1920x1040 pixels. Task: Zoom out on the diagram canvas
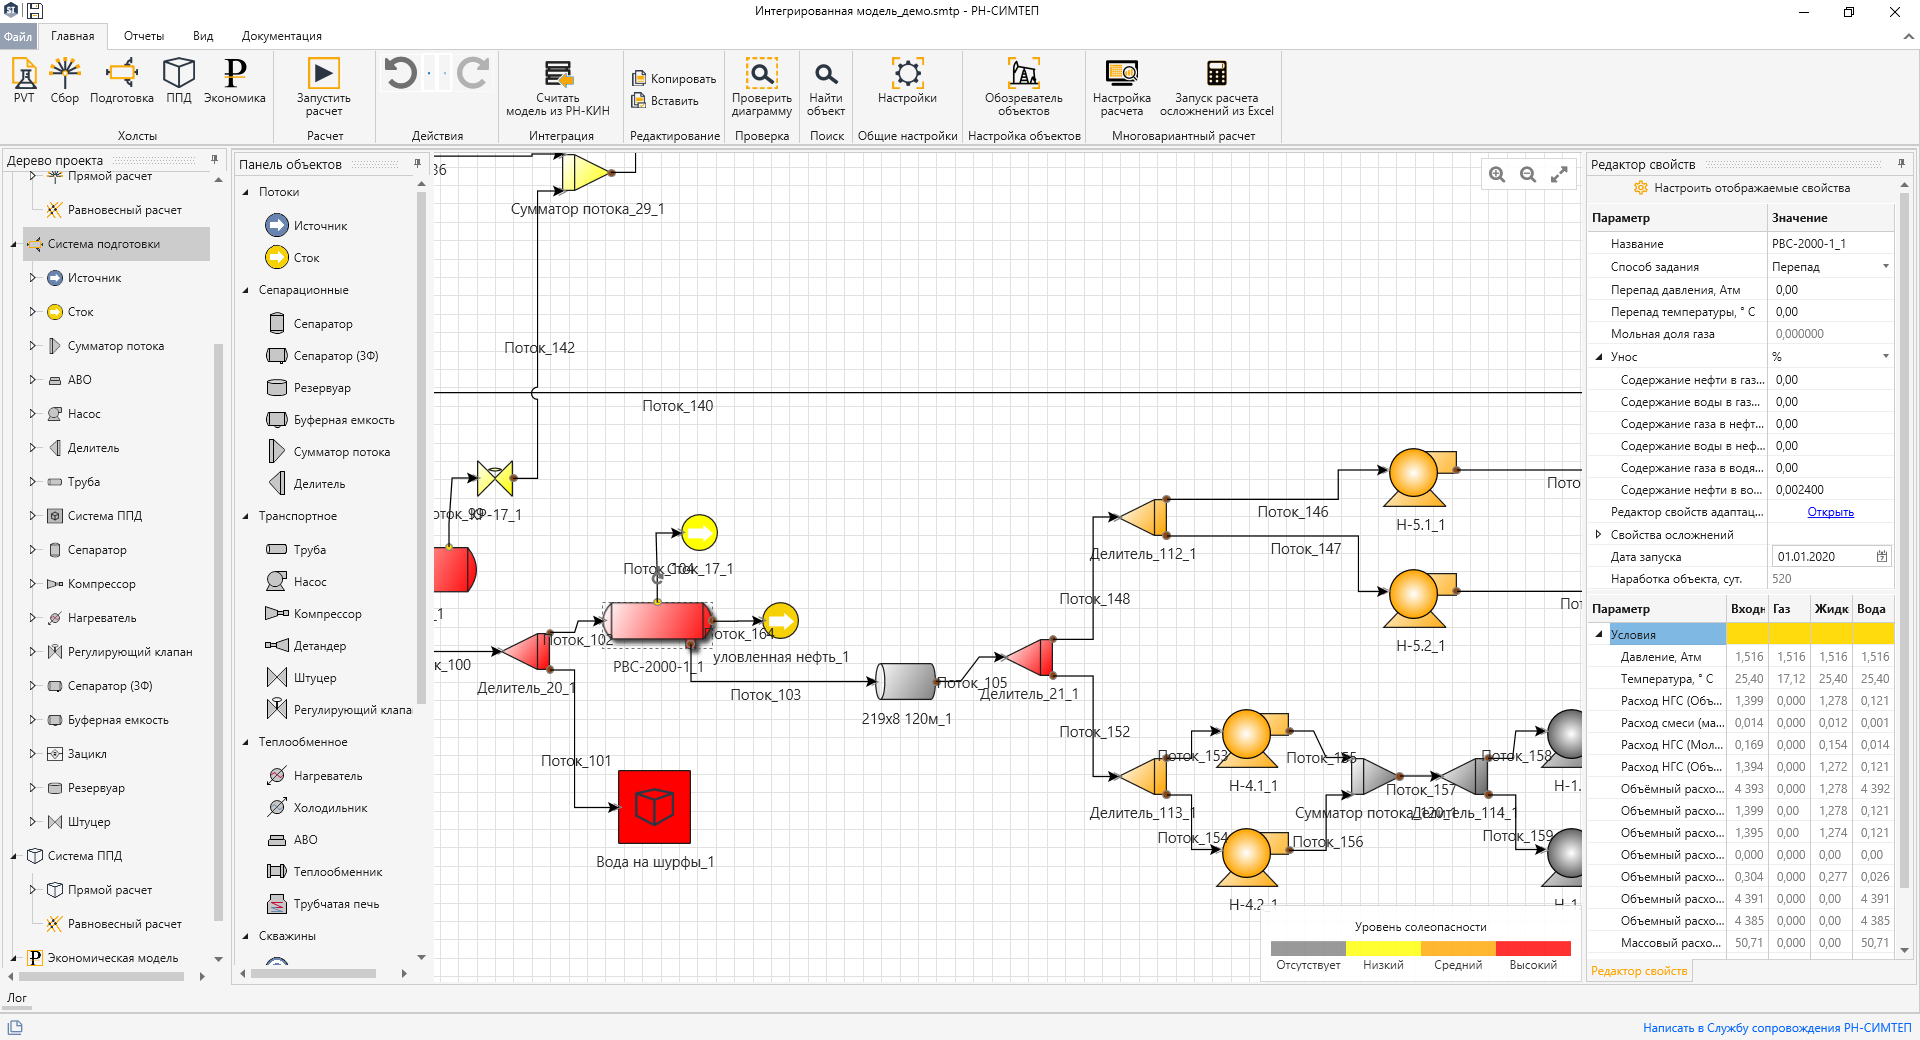(1528, 174)
